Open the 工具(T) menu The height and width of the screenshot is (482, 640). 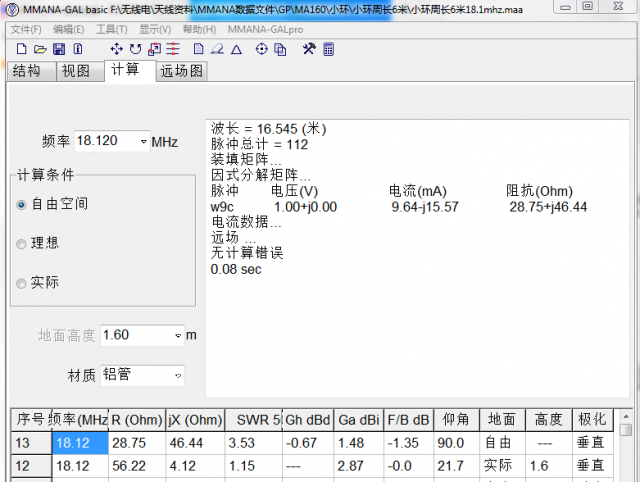tap(111, 29)
